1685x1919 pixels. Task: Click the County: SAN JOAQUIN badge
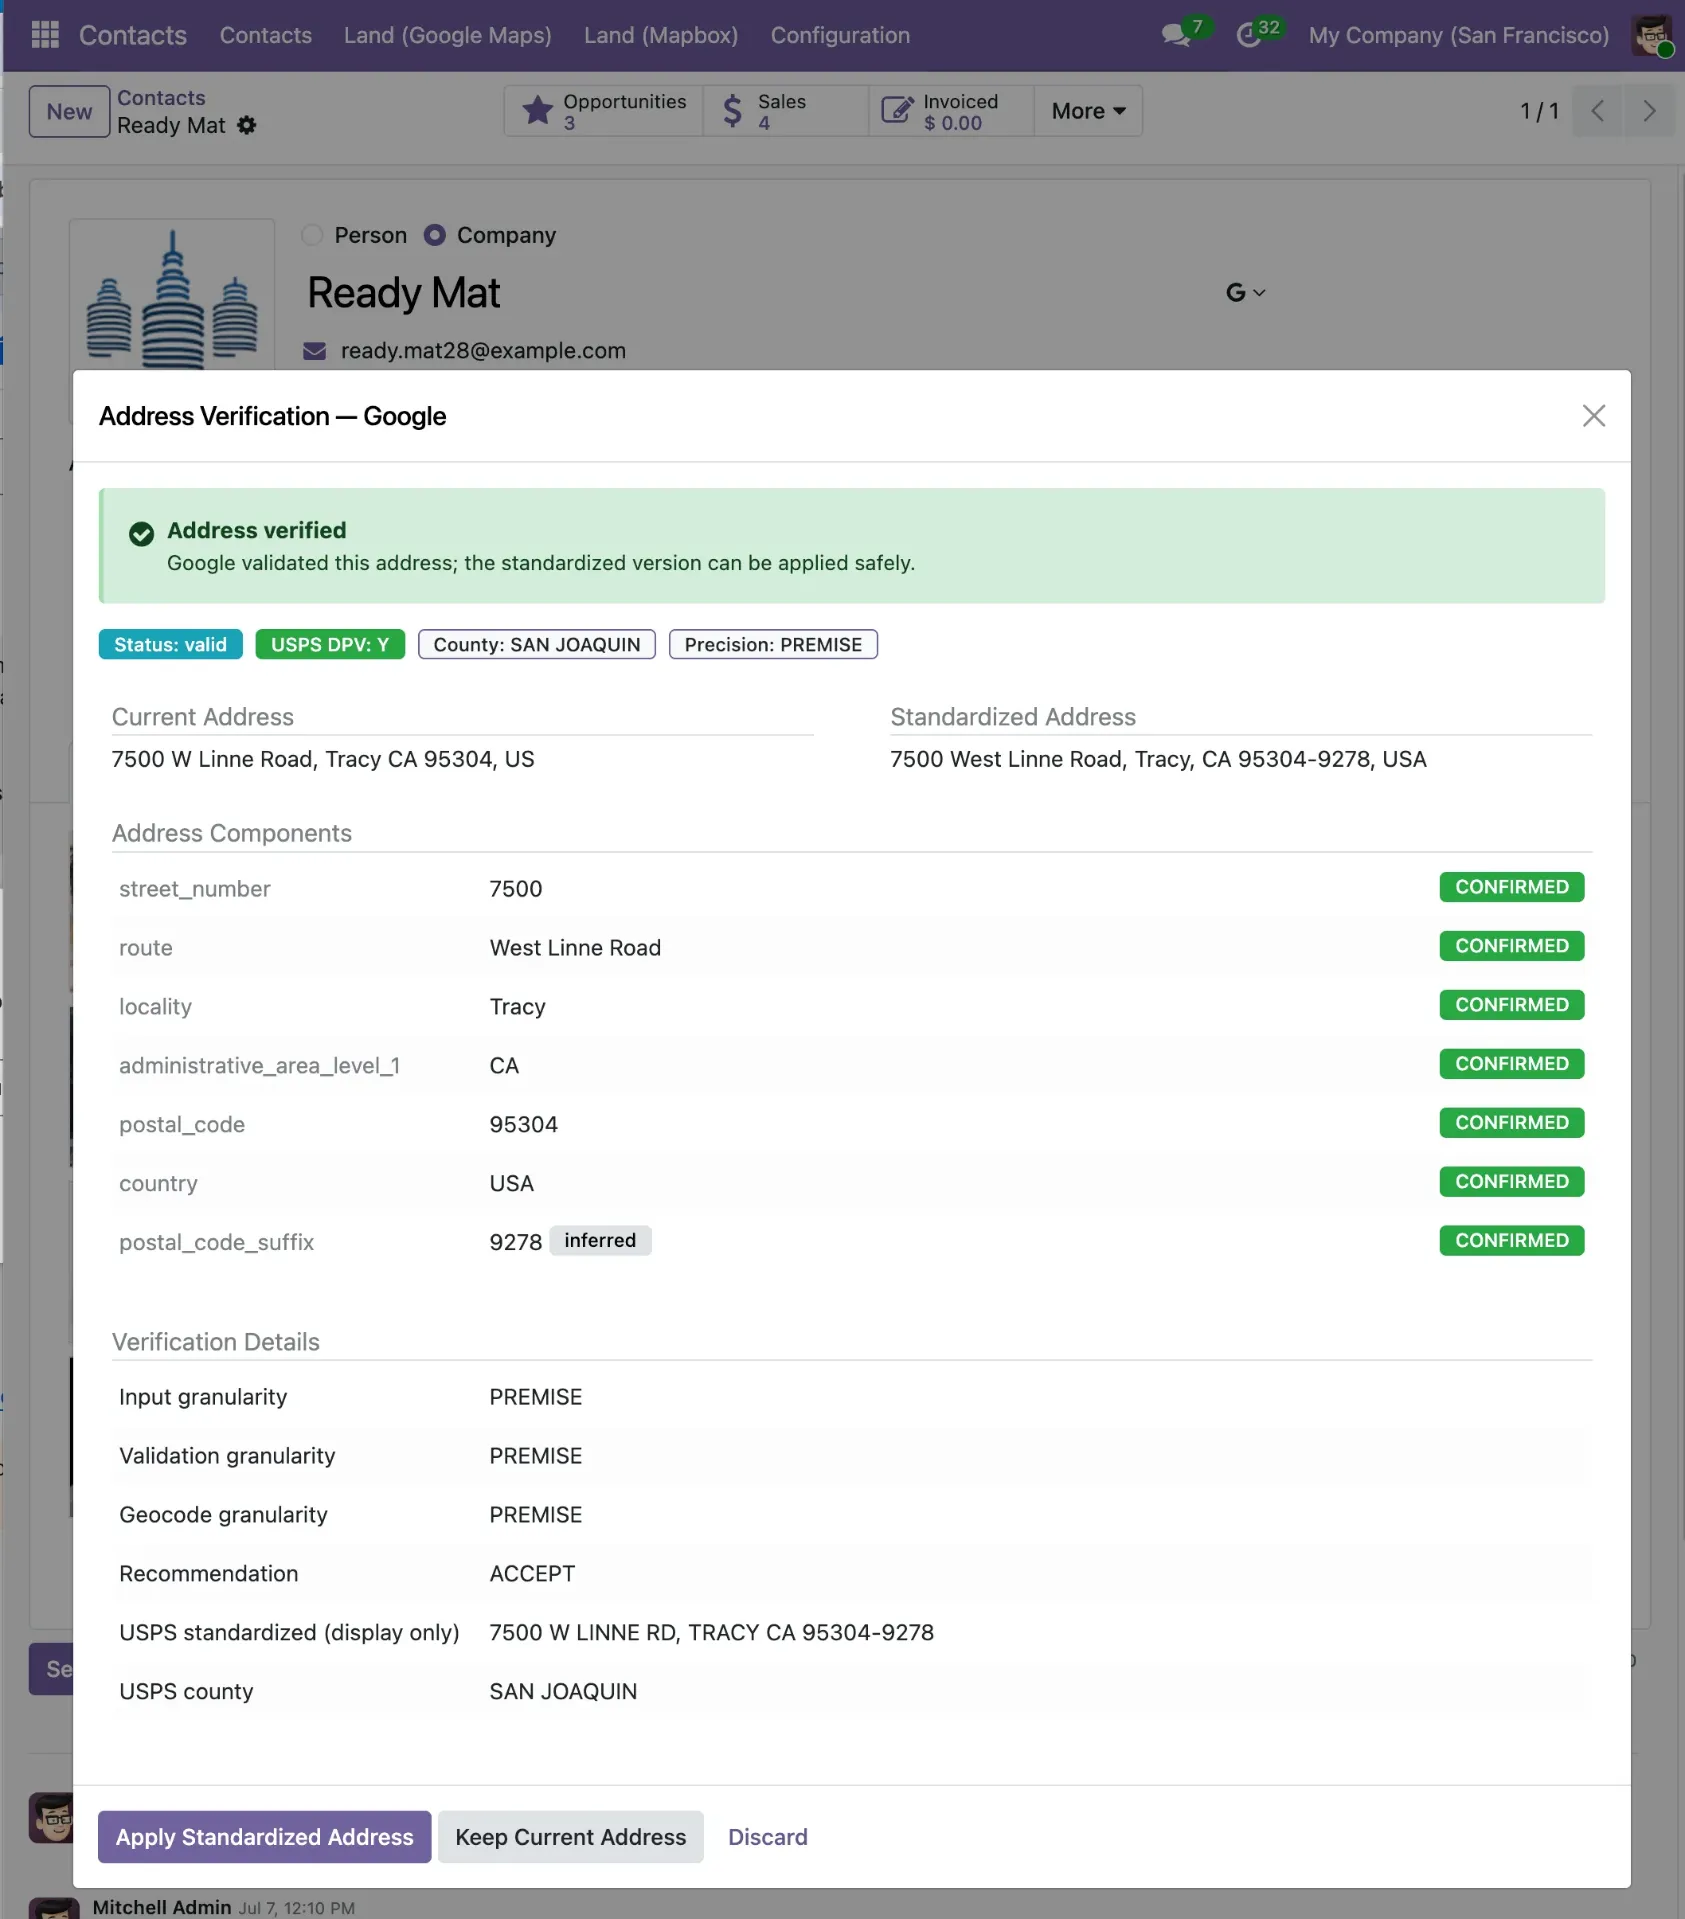coord(537,644)
